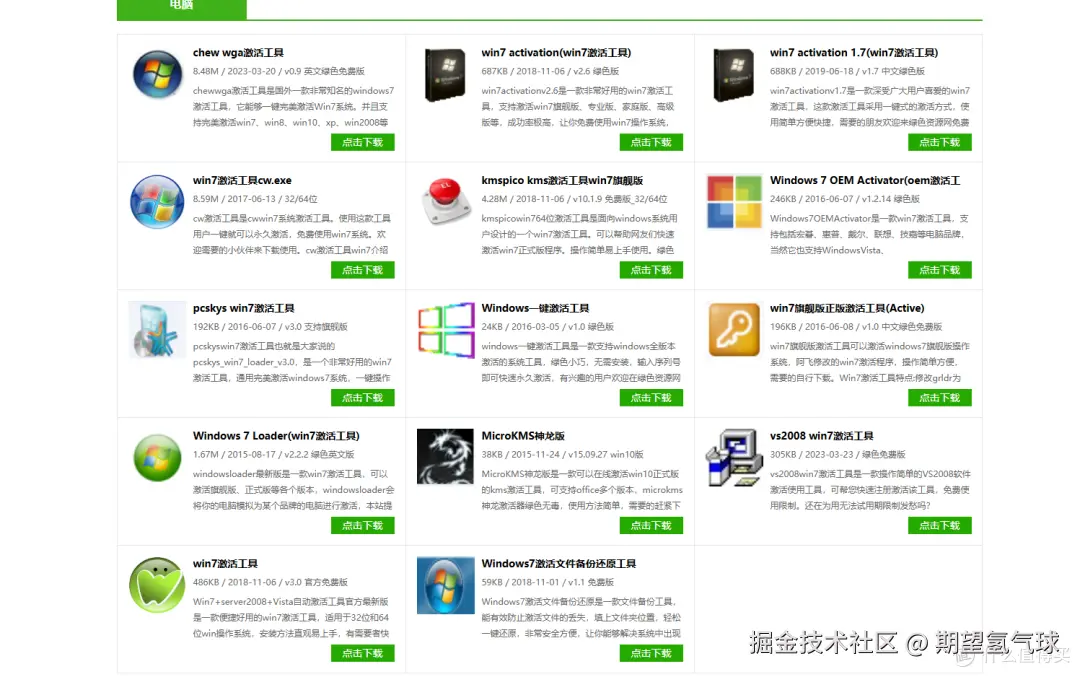1080x677 pixels.
Task: Open win7旗舰版正版激活工具(Active) title
Action: 847,309
